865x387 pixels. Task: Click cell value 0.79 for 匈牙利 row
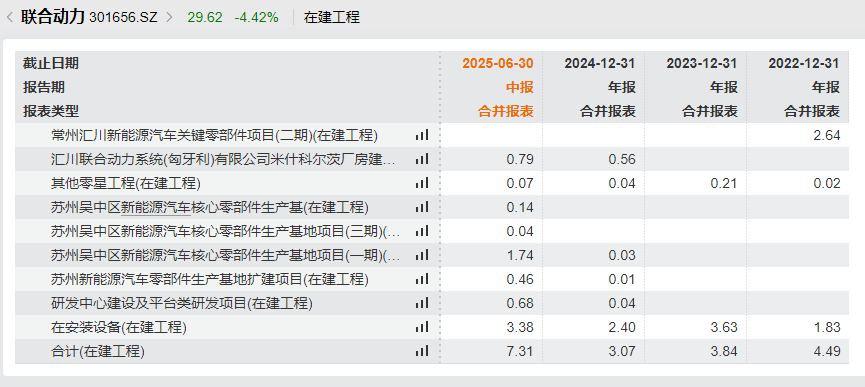(520, 159)
